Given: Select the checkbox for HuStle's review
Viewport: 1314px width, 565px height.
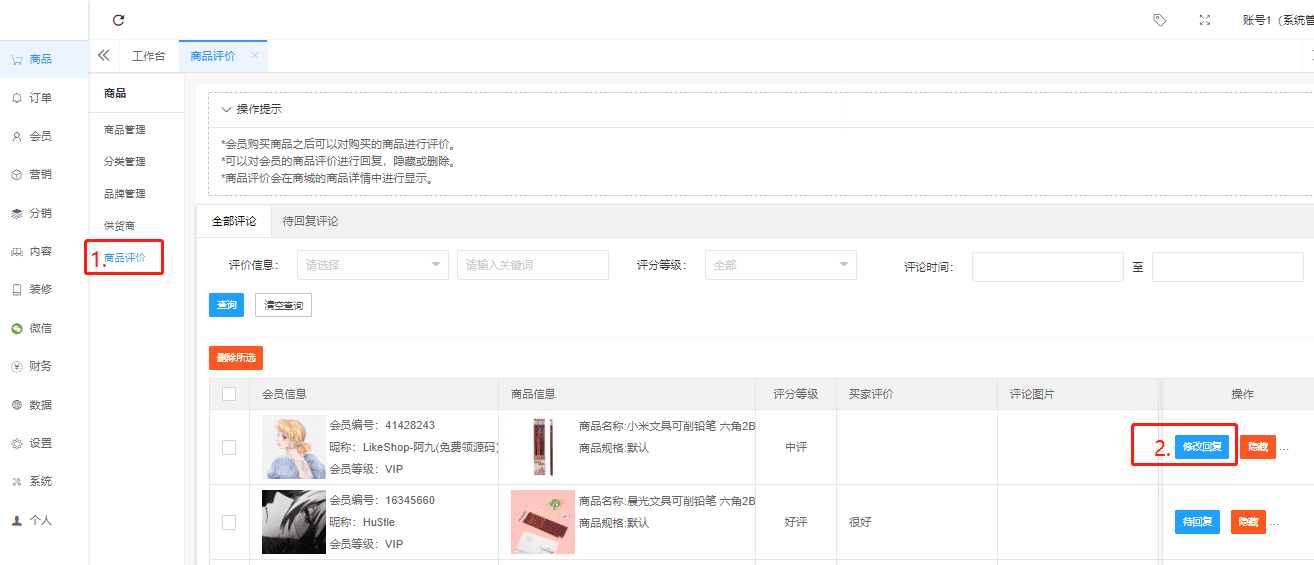Looking at the screenshot, I should 229,522.
